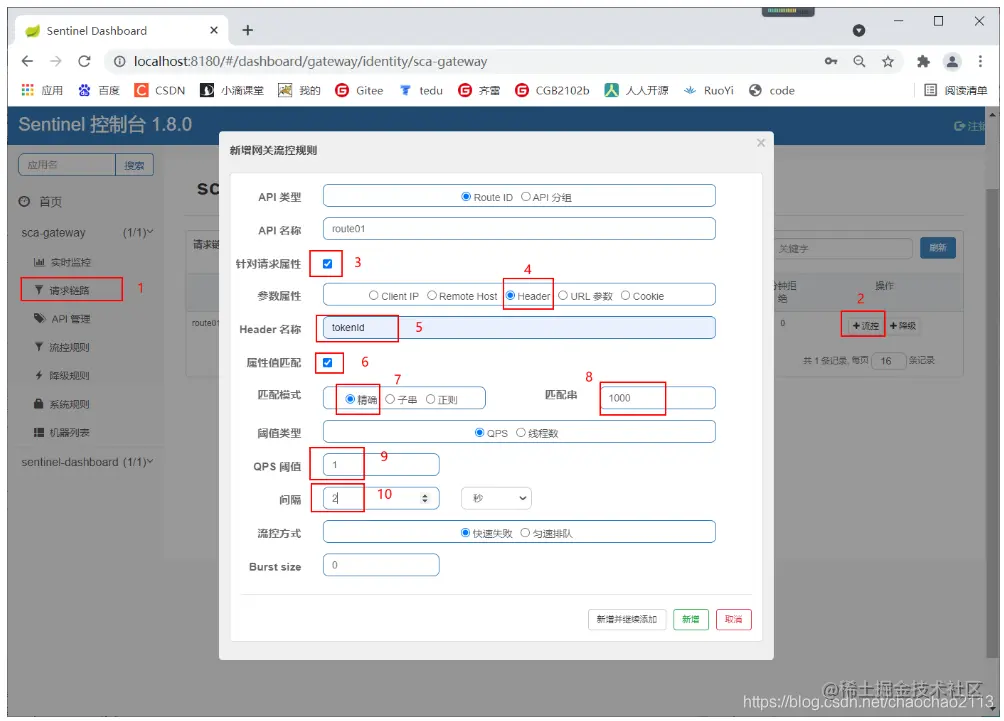The height and width of the screenshot is (721, 1004).
Task: Open Chrome three-dot menu
Action: 980,61
